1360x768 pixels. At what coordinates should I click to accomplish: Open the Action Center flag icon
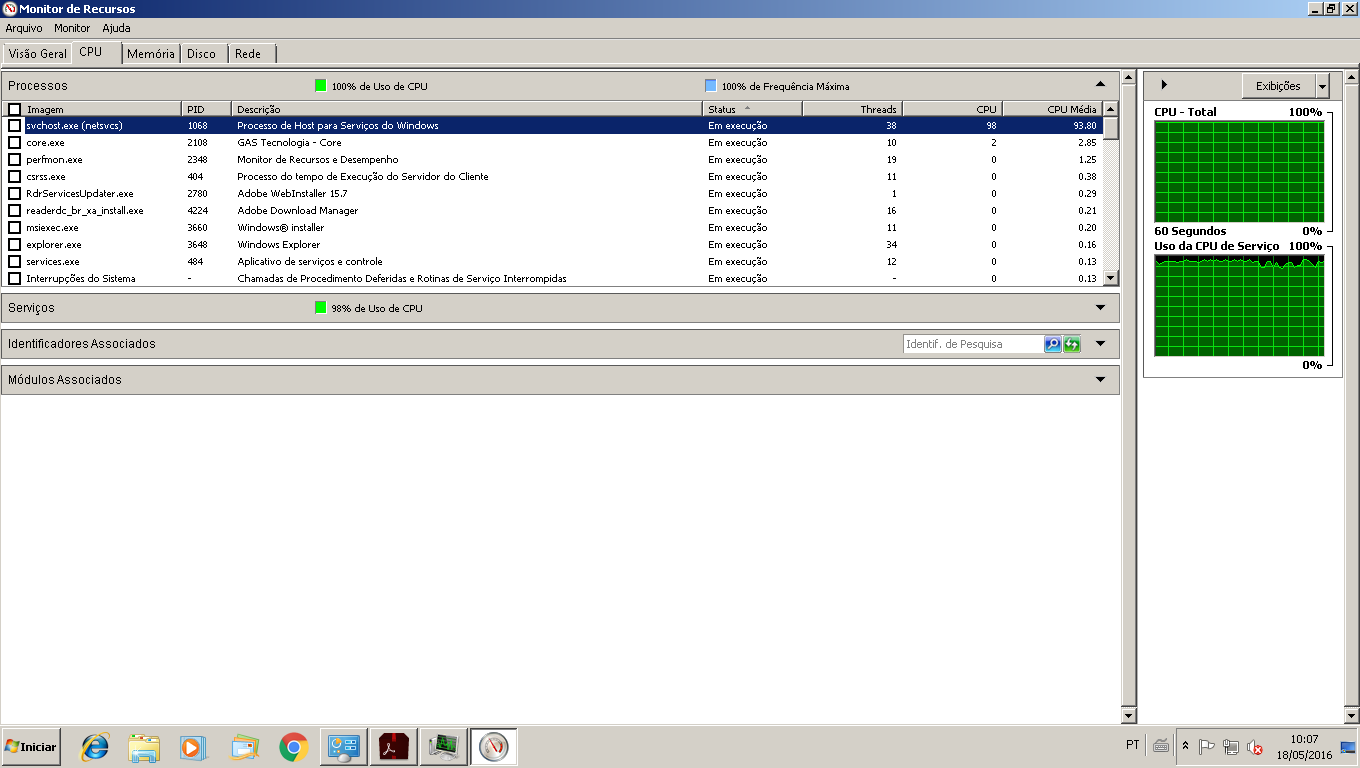coord(1207,746)
